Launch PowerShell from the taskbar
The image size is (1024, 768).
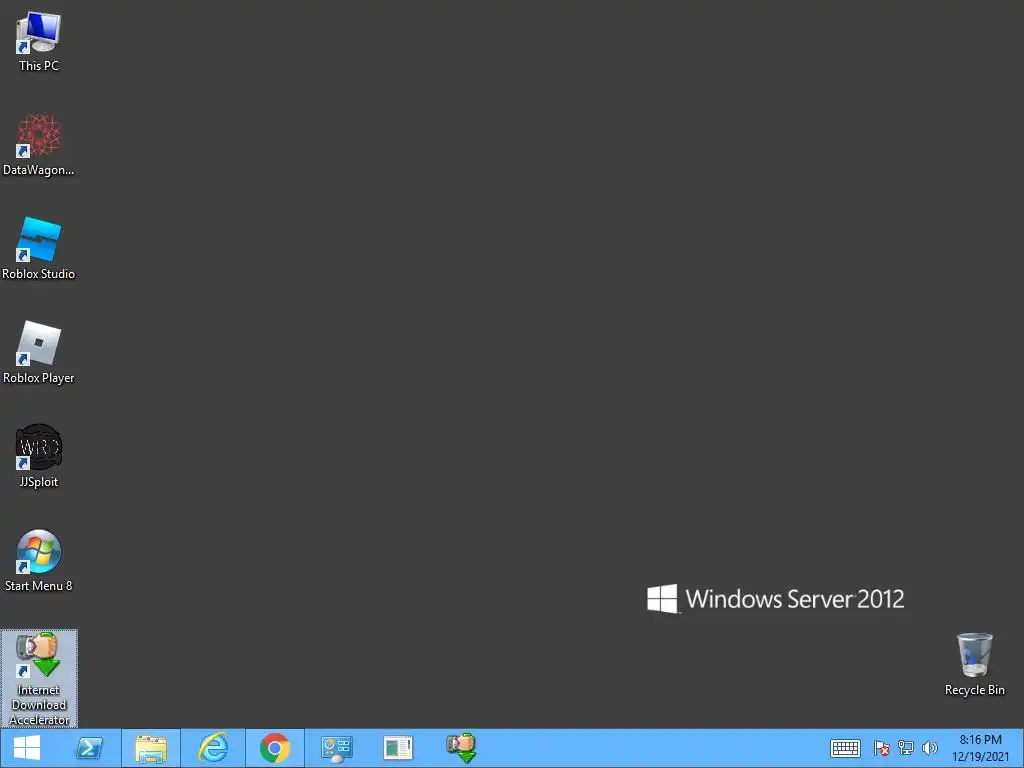[x=89, y=748]
